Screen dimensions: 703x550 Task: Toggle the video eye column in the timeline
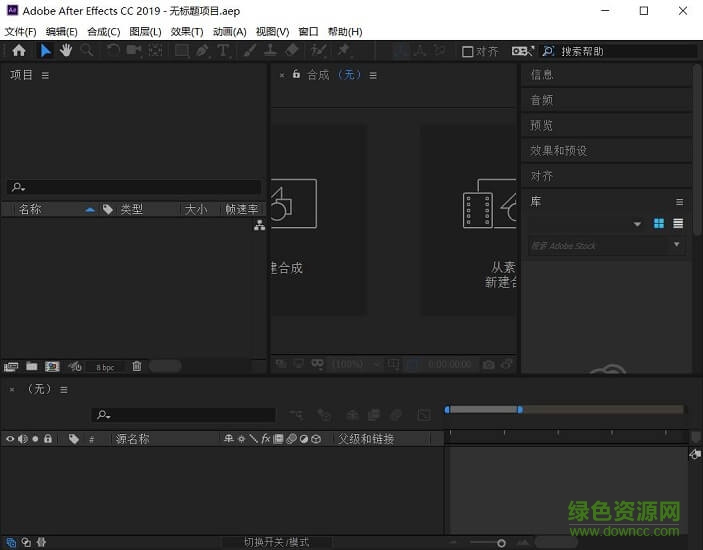coord(11,439)
